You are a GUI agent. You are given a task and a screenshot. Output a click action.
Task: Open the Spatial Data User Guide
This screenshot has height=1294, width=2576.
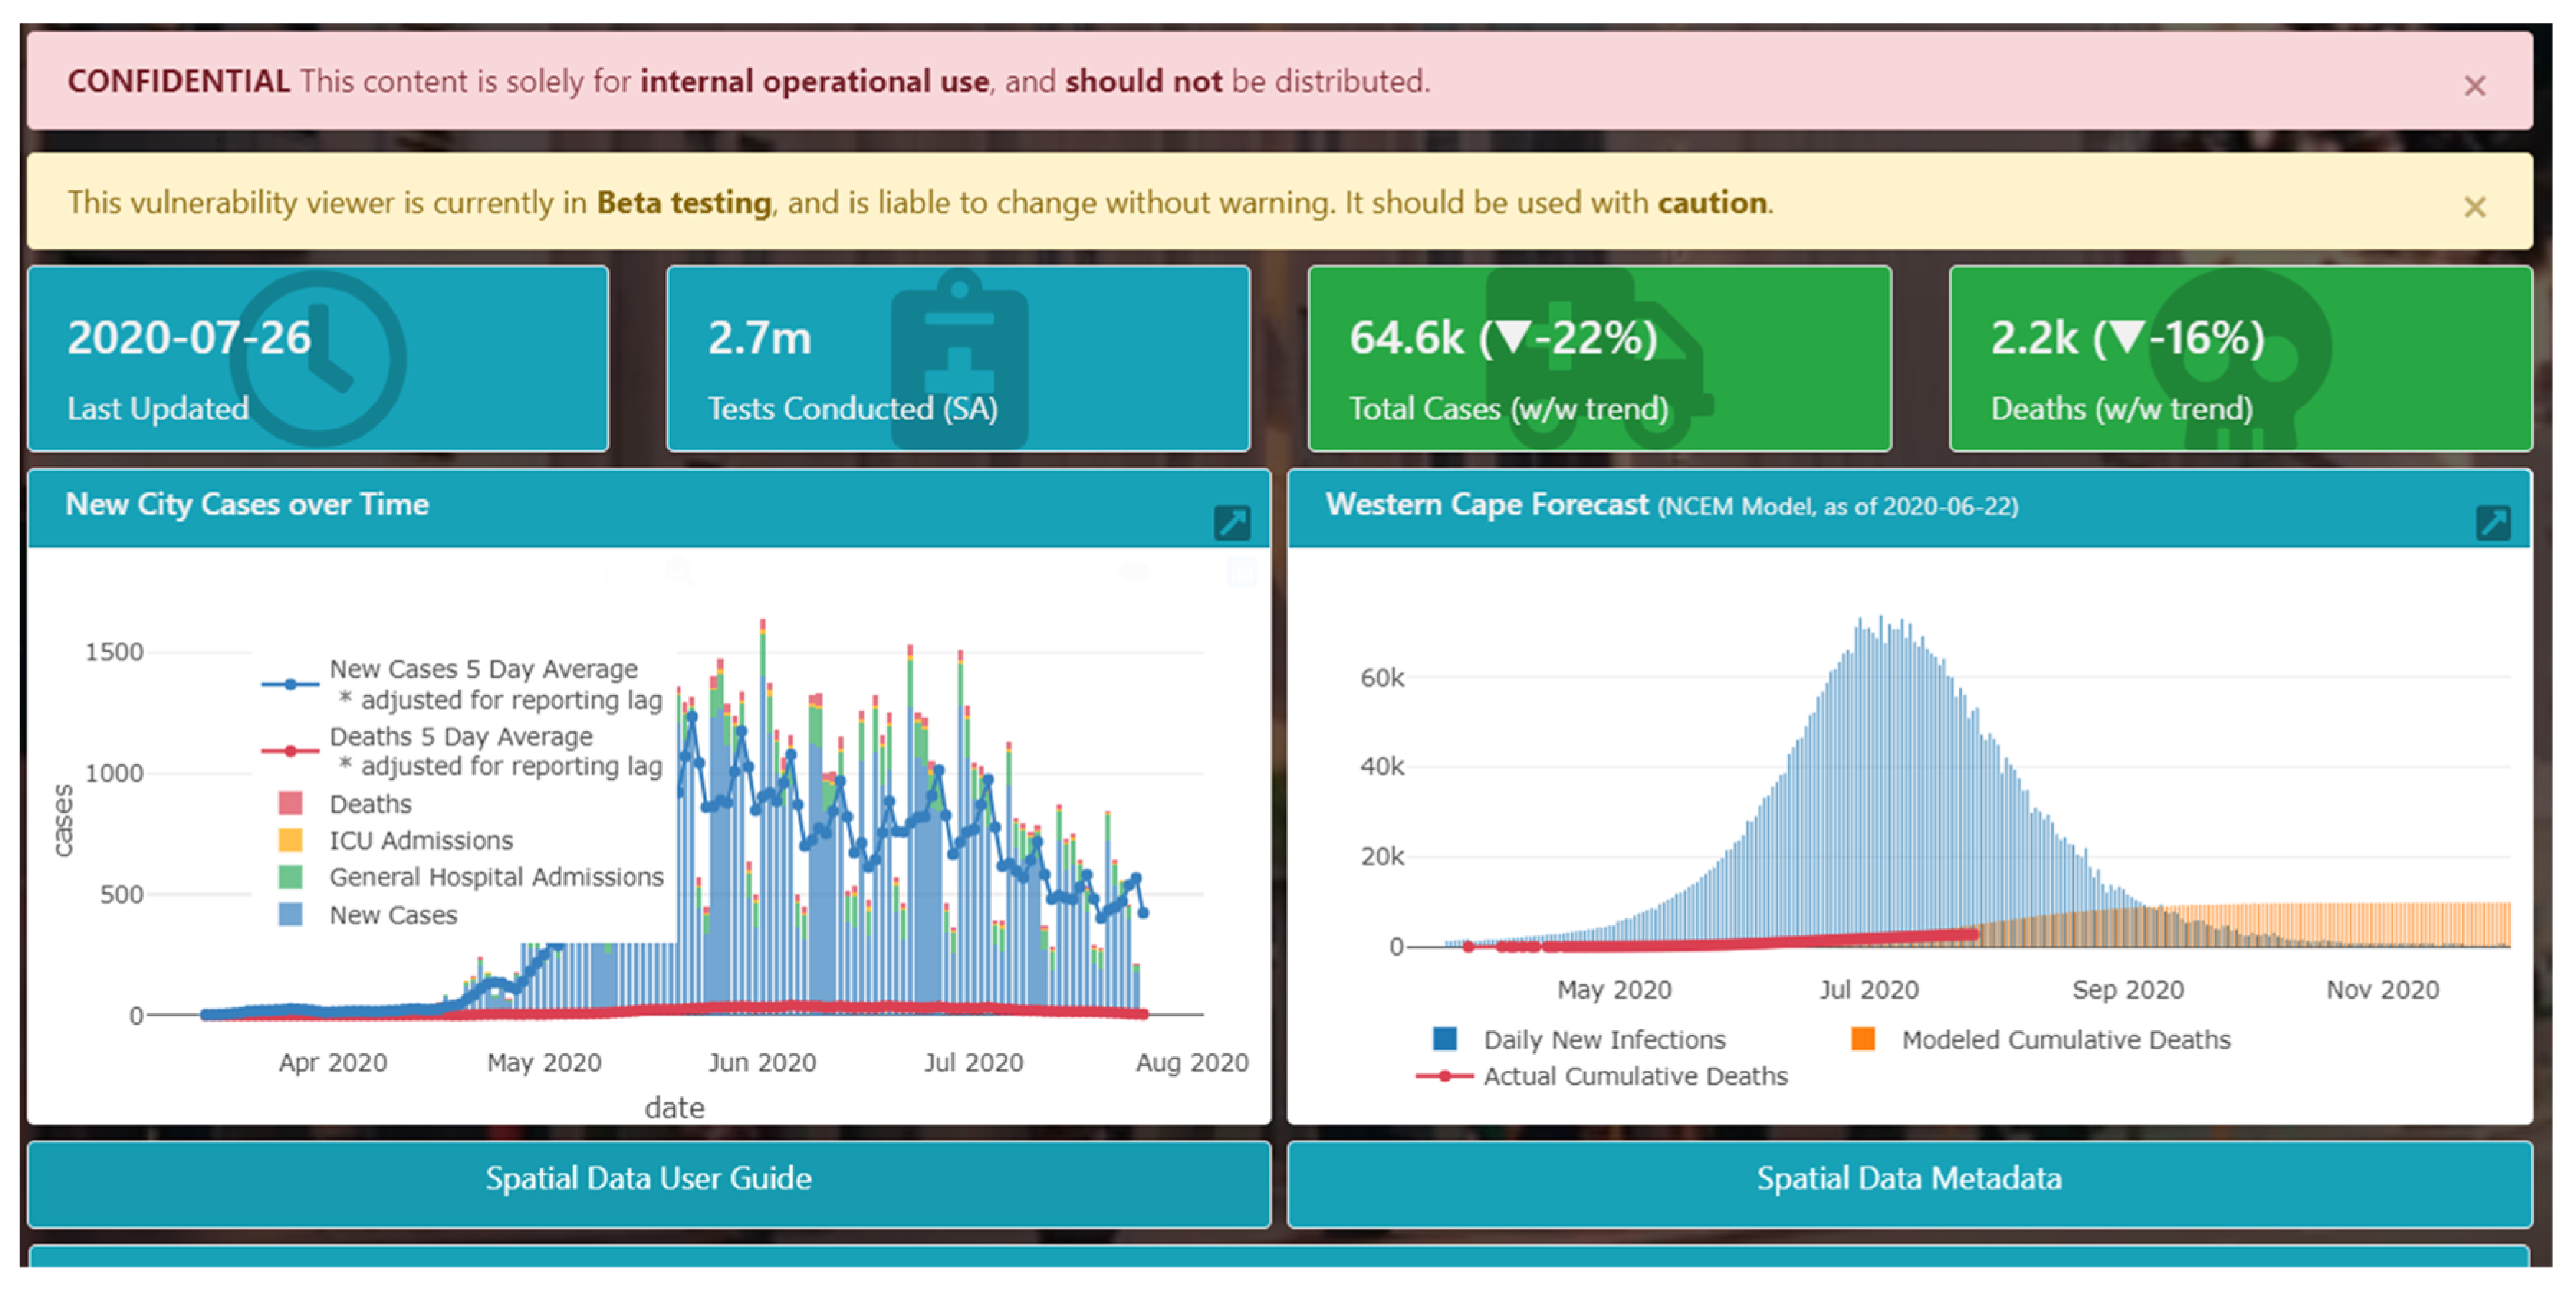[x=648, y=1179]
